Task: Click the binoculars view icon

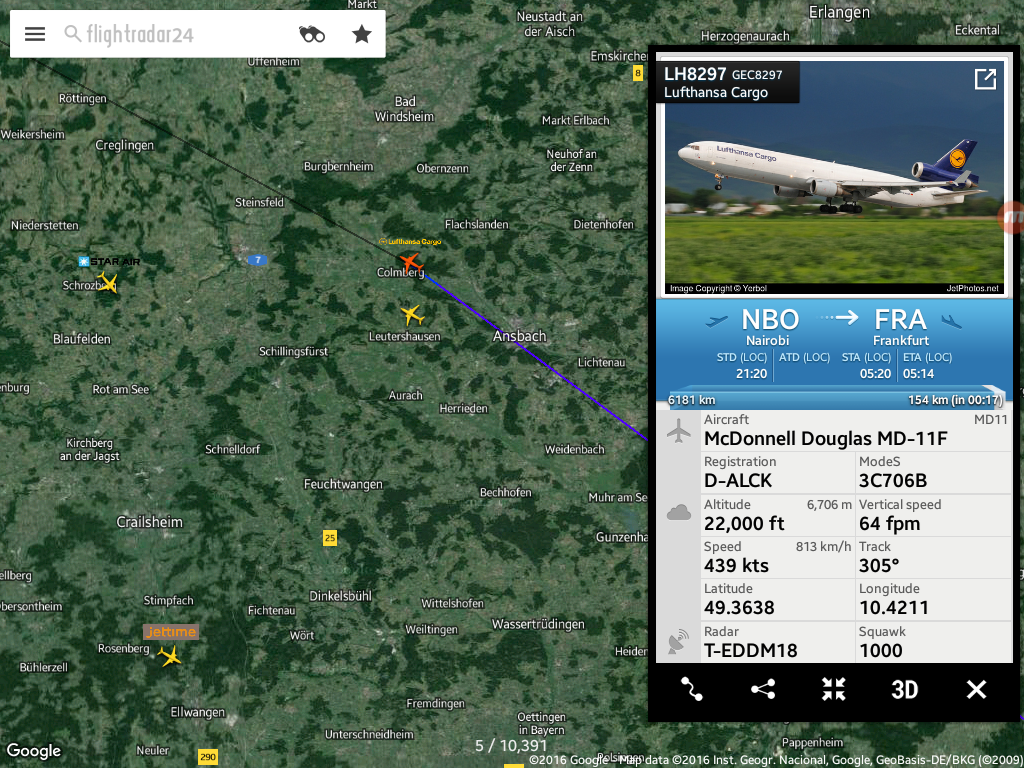Action: 312,34
